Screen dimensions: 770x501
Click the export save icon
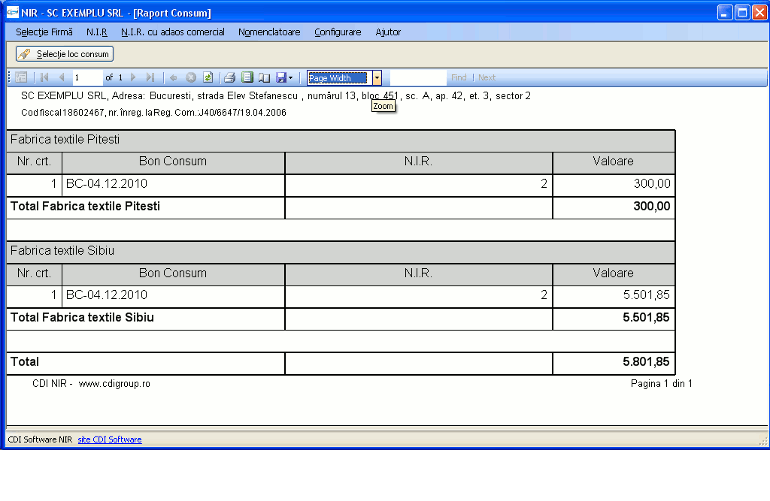pos(281,77)
